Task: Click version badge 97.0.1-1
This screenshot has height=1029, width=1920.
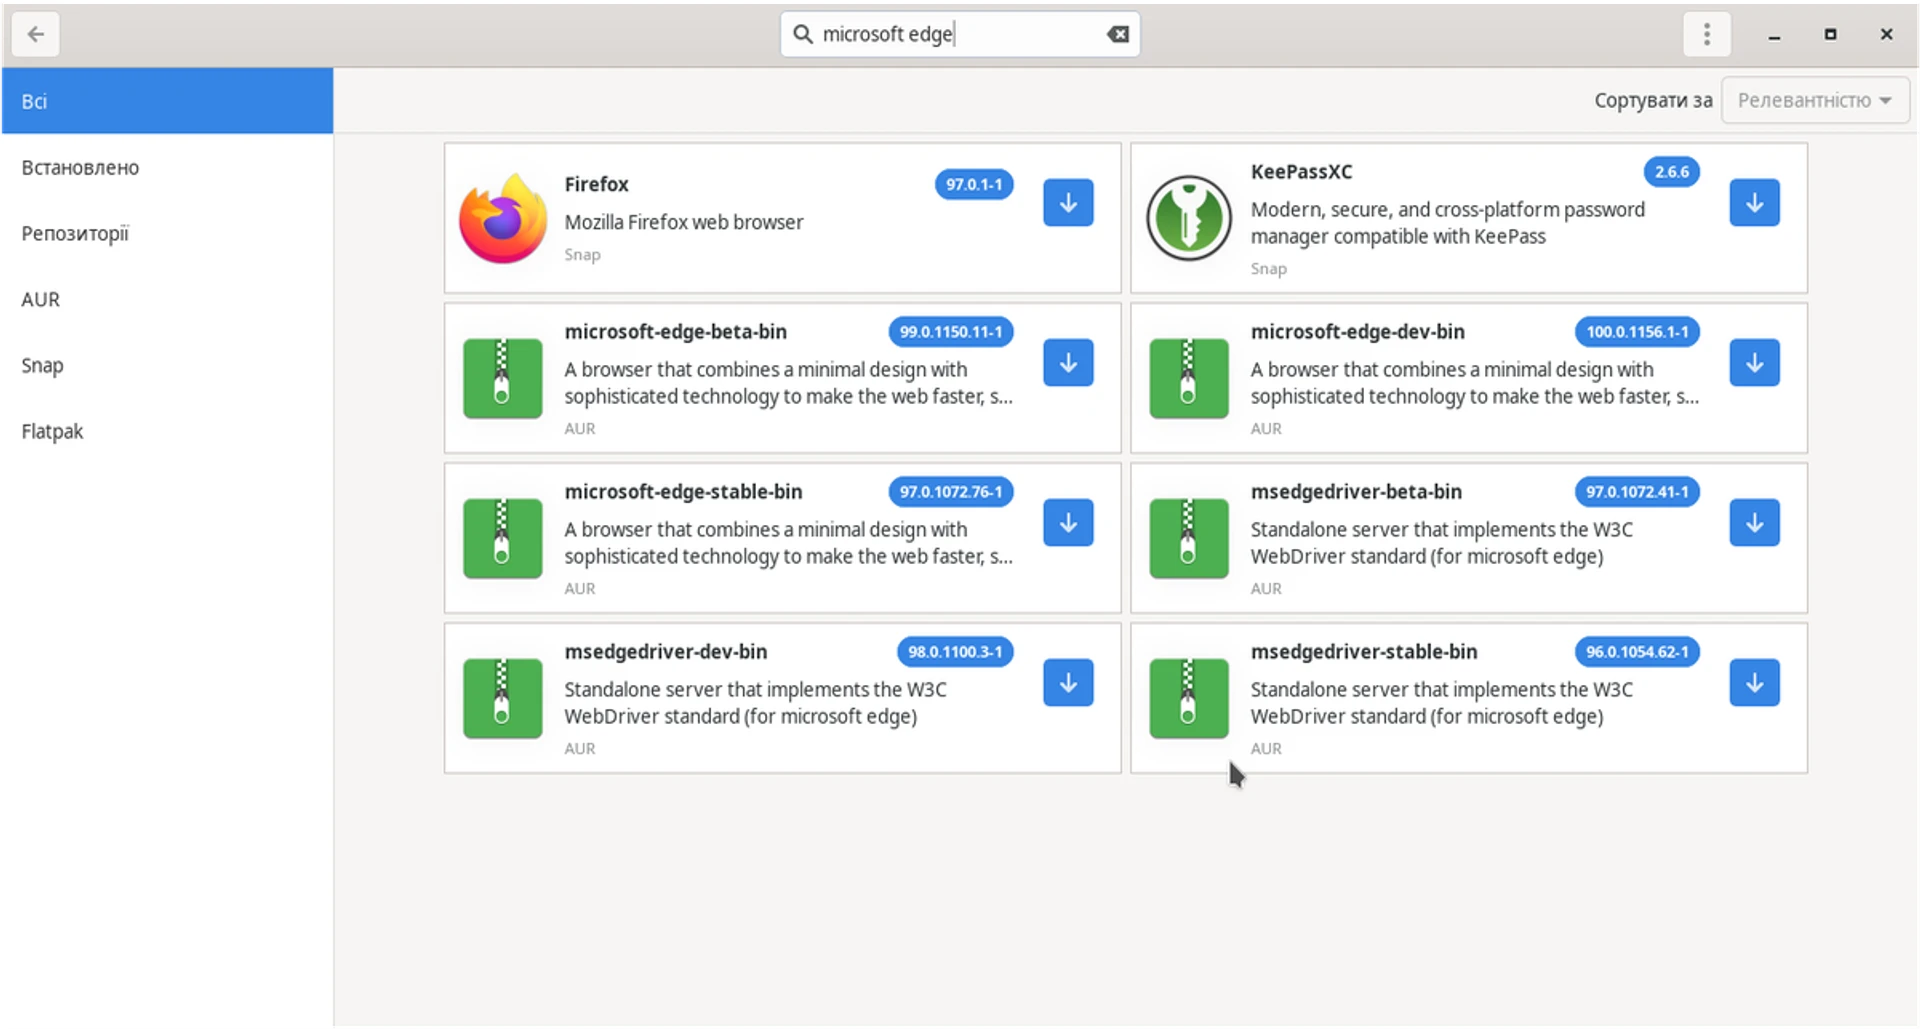Action: coord(974,185)
